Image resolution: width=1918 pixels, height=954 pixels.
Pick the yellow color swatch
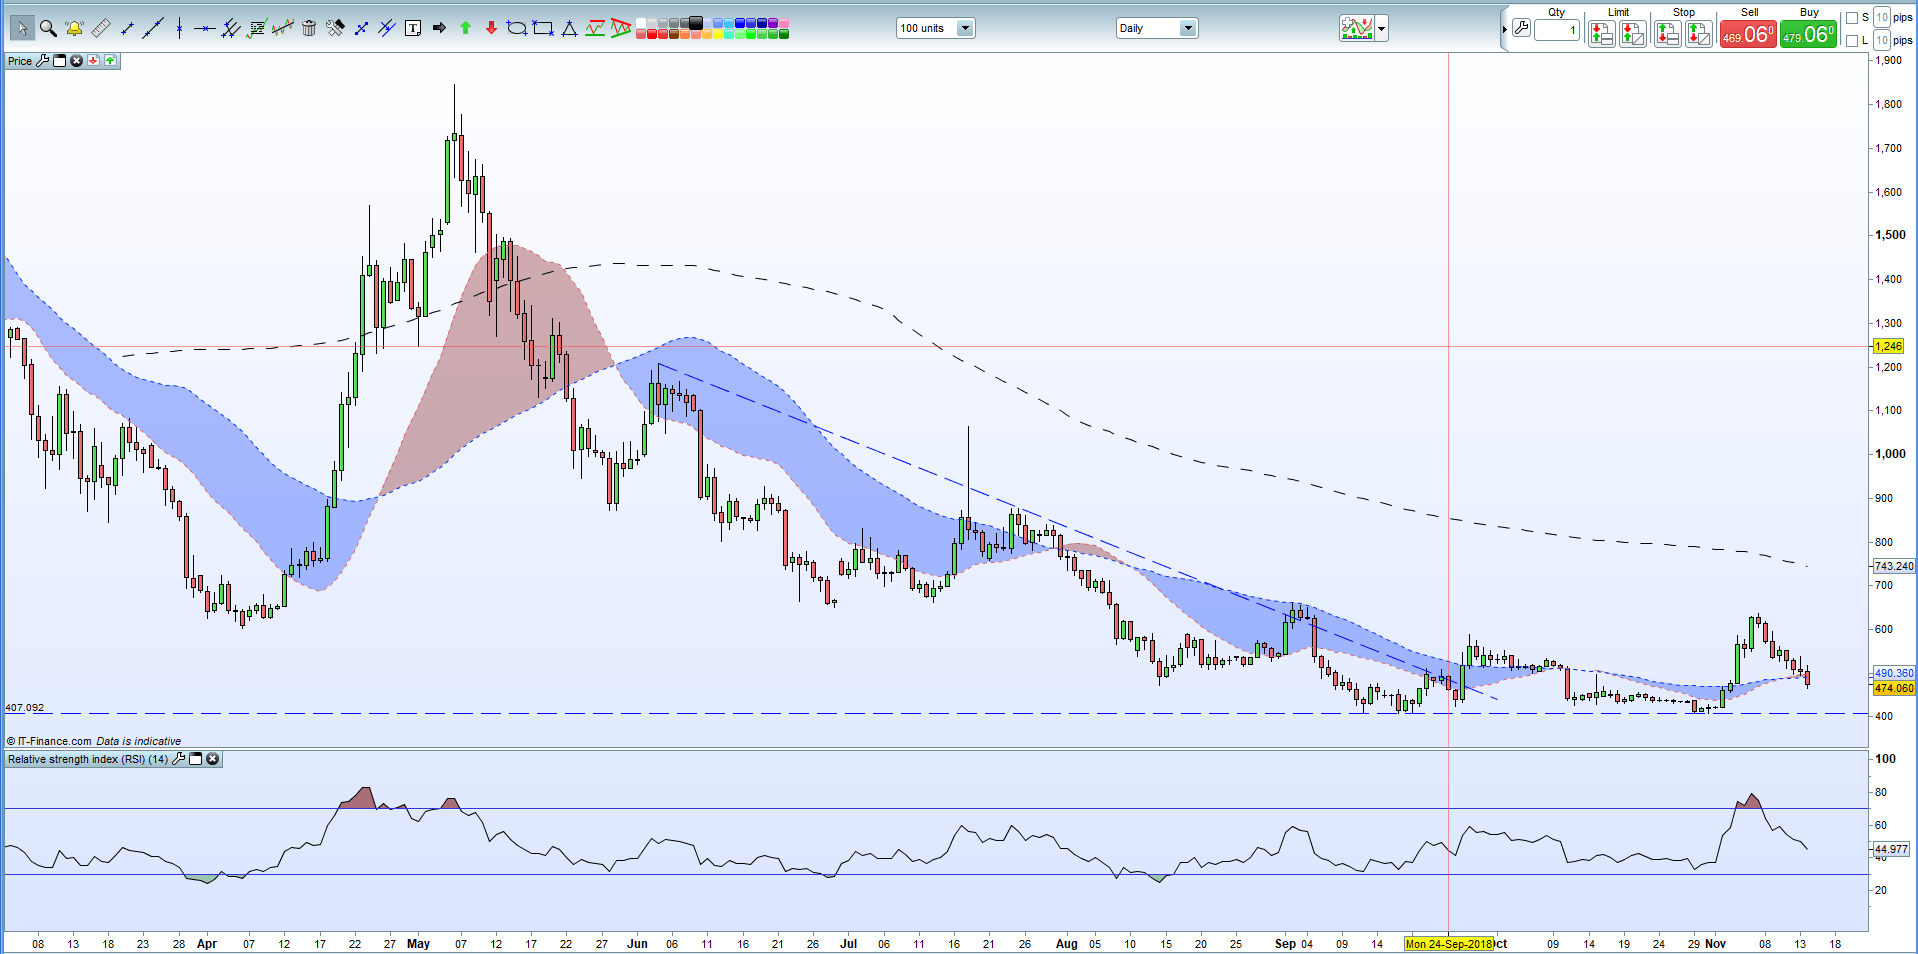coord(718,34)
